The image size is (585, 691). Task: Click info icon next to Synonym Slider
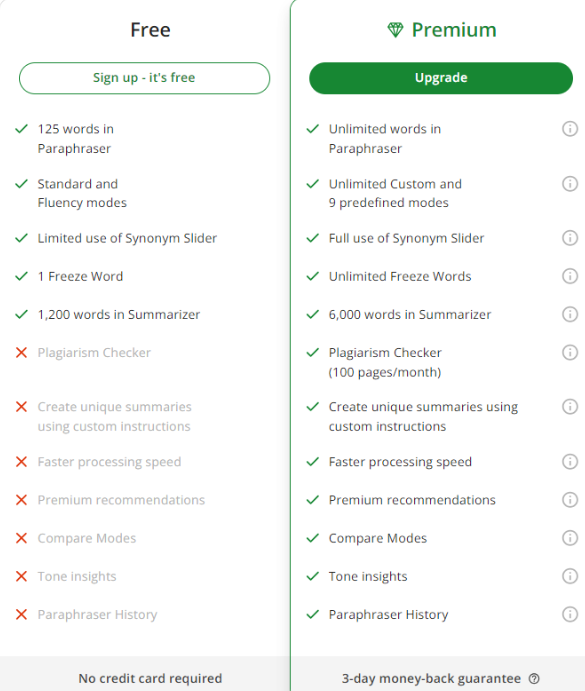570,238
